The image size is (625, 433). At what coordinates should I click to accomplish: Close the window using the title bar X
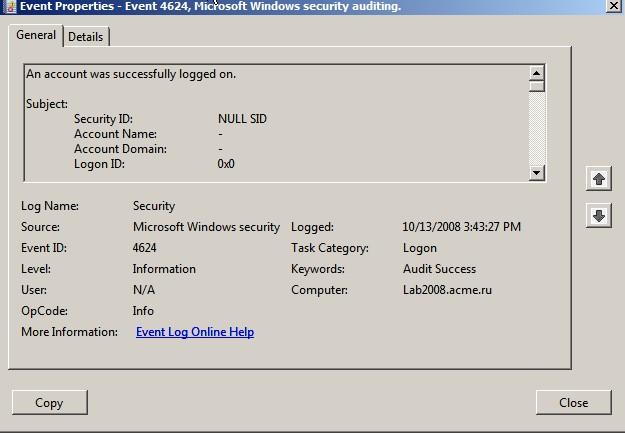[614, 6]
